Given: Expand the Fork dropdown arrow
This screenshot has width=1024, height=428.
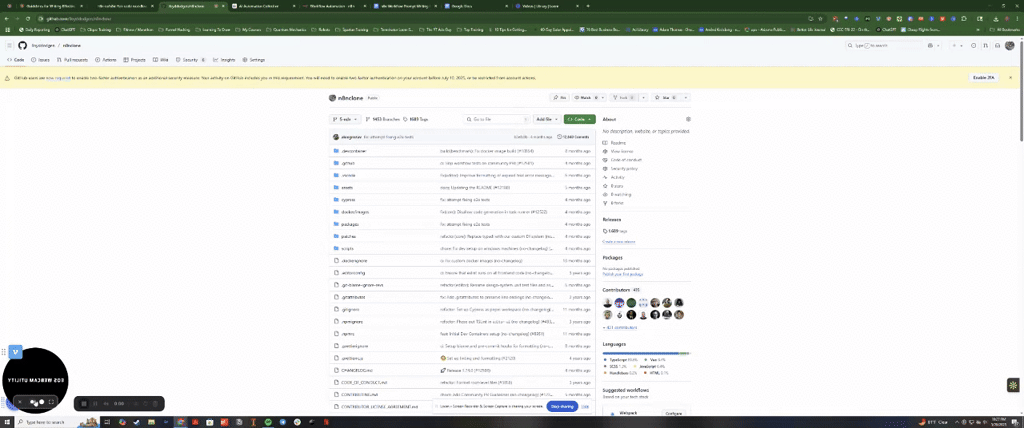Looking at the screenshot, I should point(643,97).
